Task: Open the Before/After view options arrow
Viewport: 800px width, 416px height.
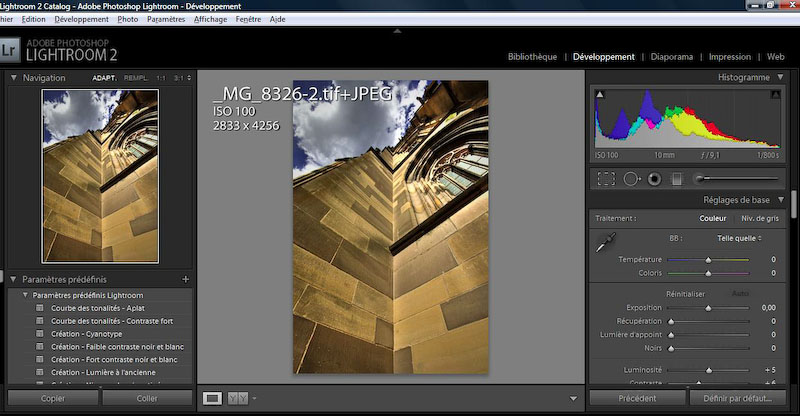Action: coord(254,399)
